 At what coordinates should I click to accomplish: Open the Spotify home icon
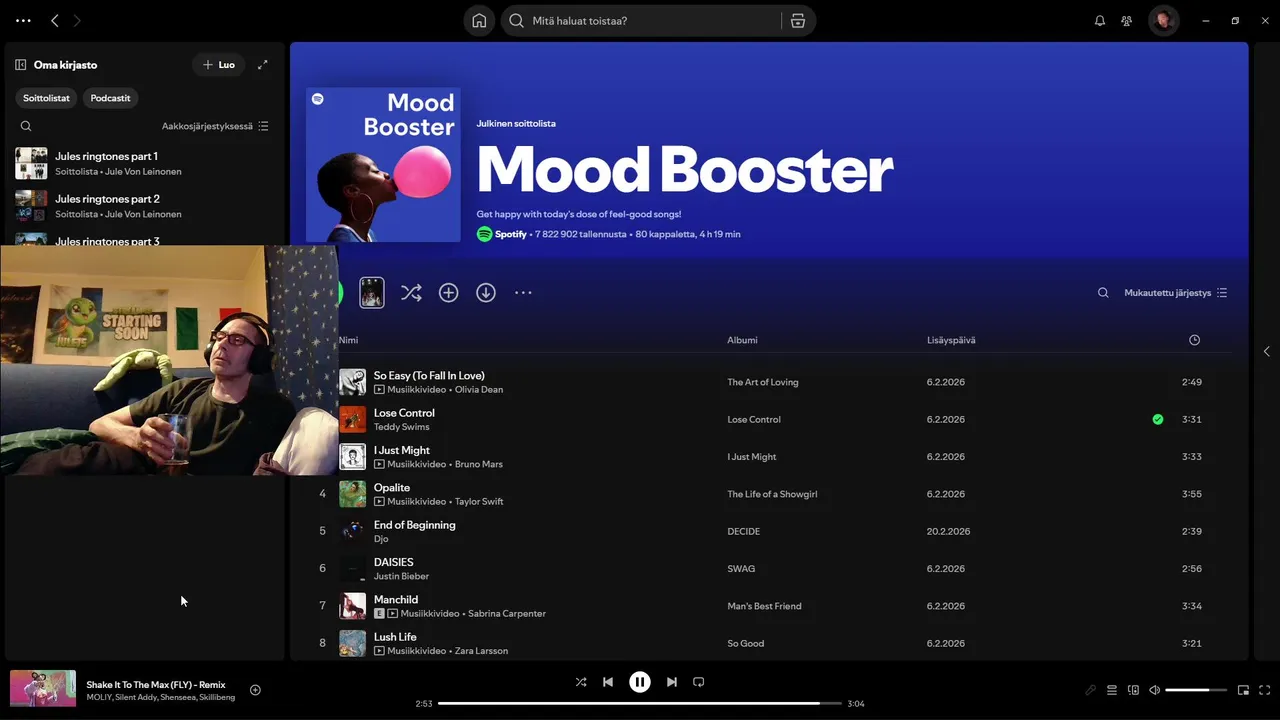point(479,21)
